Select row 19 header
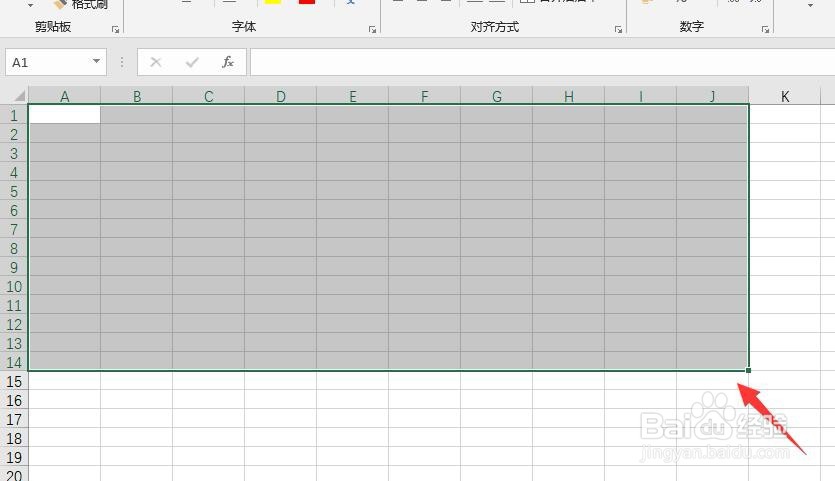This screenshot has width=835, height=481. [x=14, y=458]
